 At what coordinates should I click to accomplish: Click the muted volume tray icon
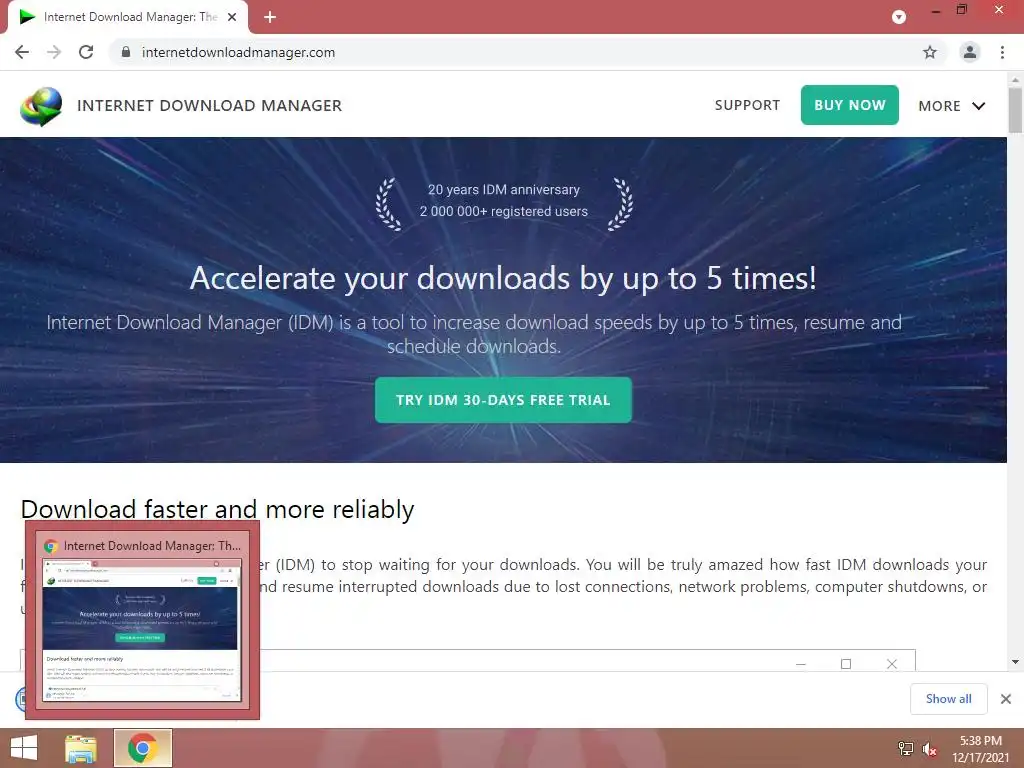(x=930, y=749)
